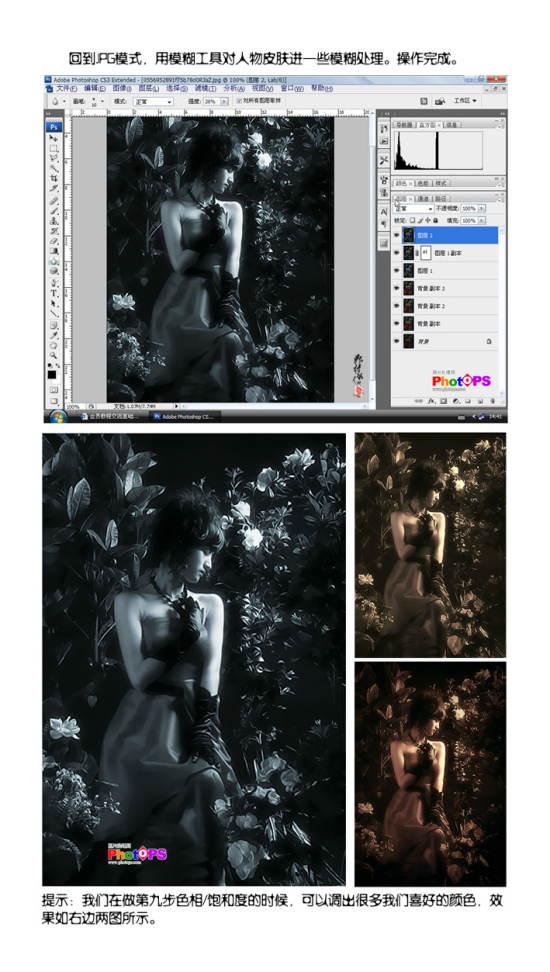Select the Crop tool

coord(53,179)
